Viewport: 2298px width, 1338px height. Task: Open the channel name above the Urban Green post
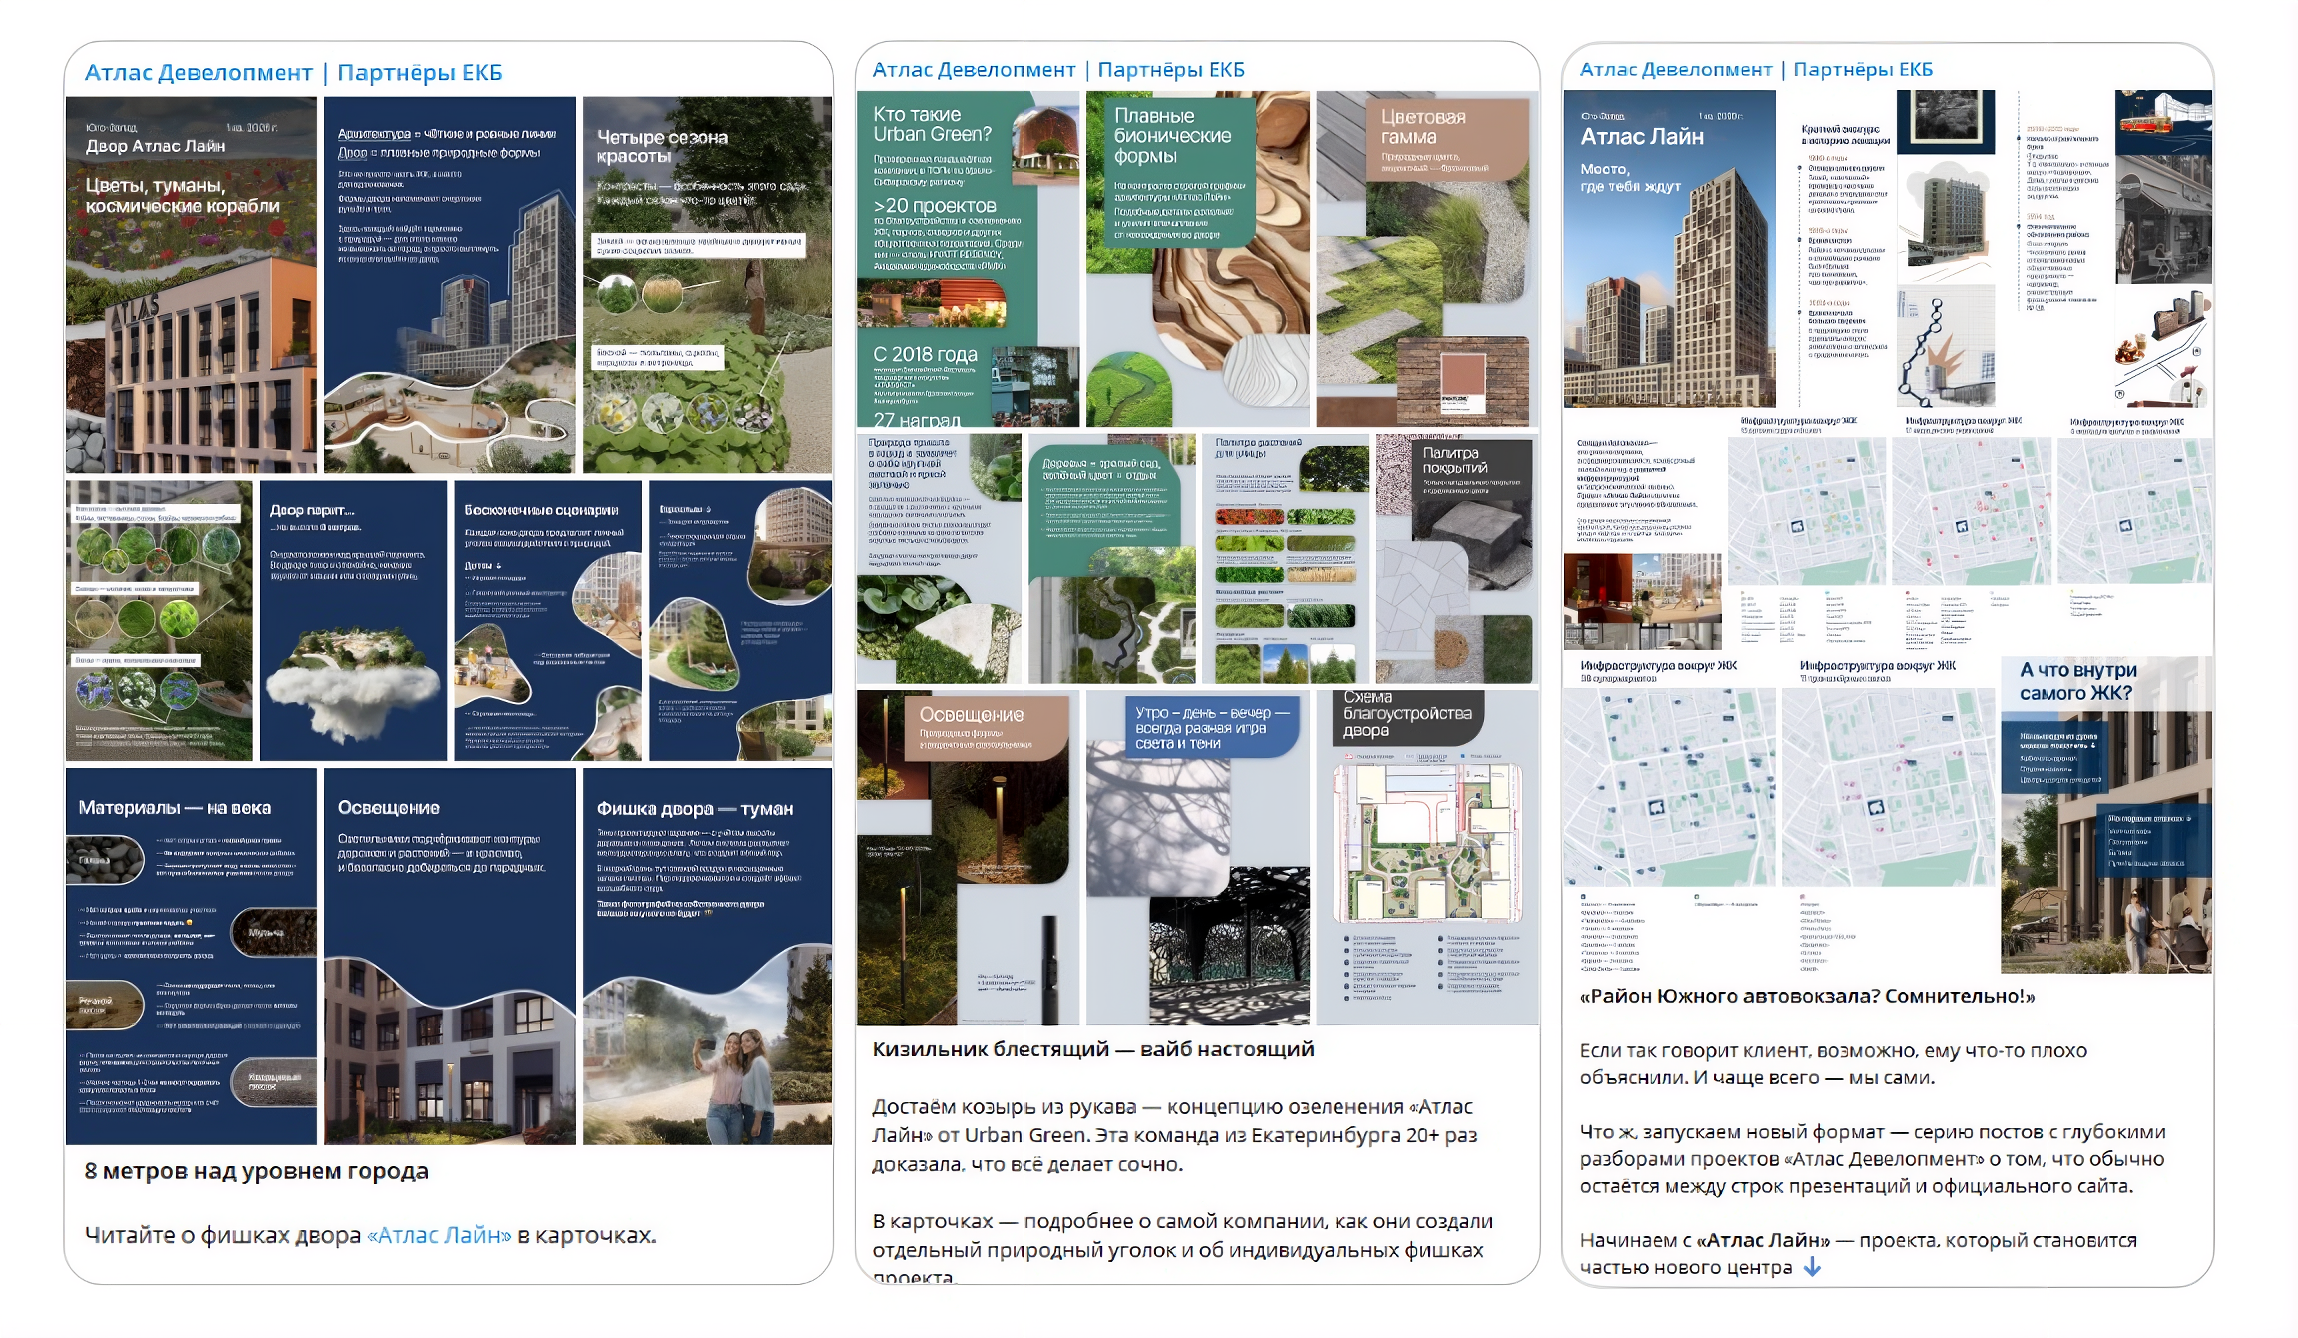[1058, 69]
